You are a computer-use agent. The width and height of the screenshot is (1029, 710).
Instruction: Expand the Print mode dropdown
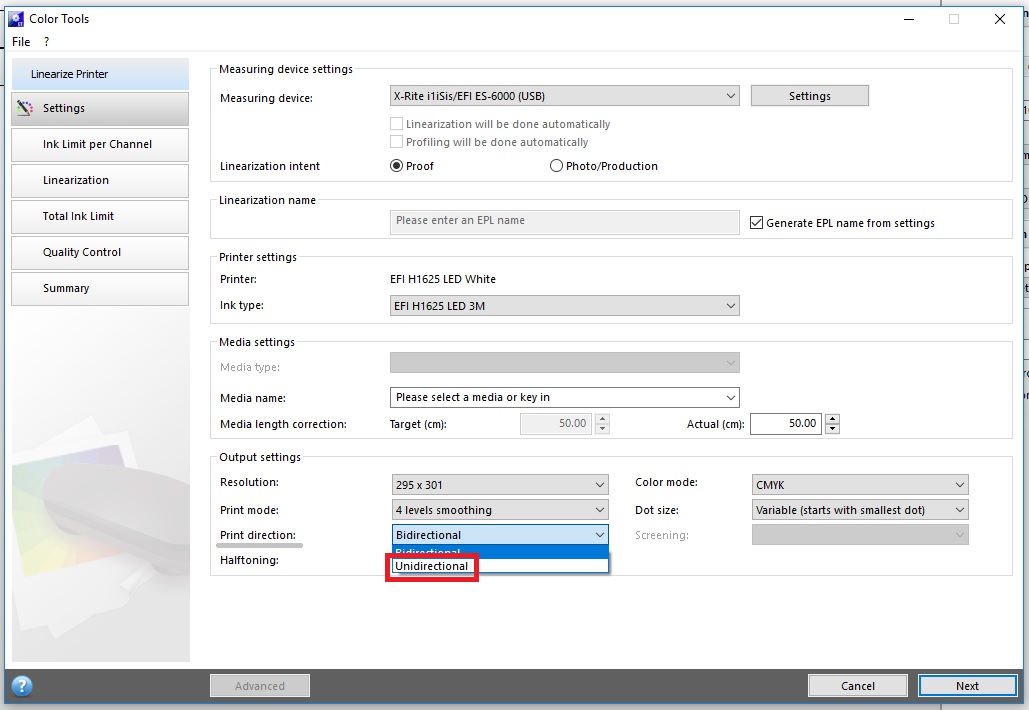[x=500, y=510]
